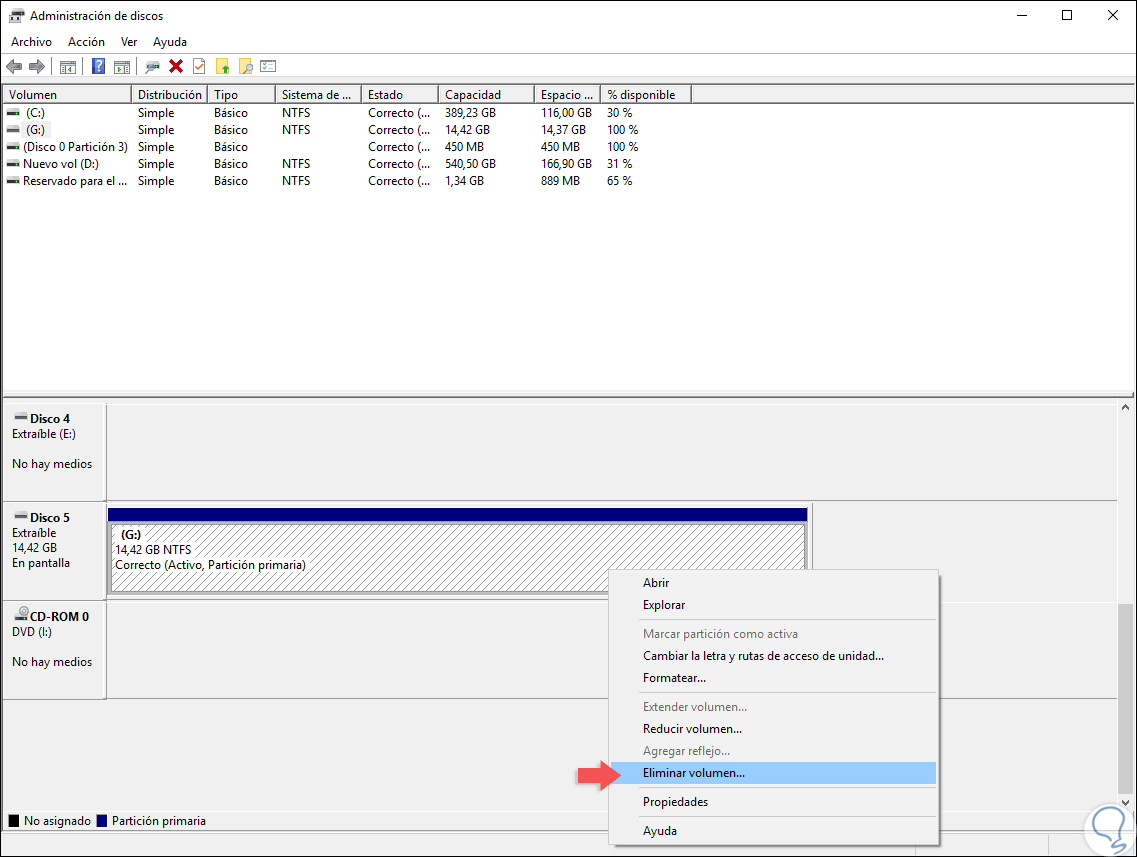The image size is (1137, 857).
Task: Open Propiedades from the context menu
Action: tap(773, 802)
